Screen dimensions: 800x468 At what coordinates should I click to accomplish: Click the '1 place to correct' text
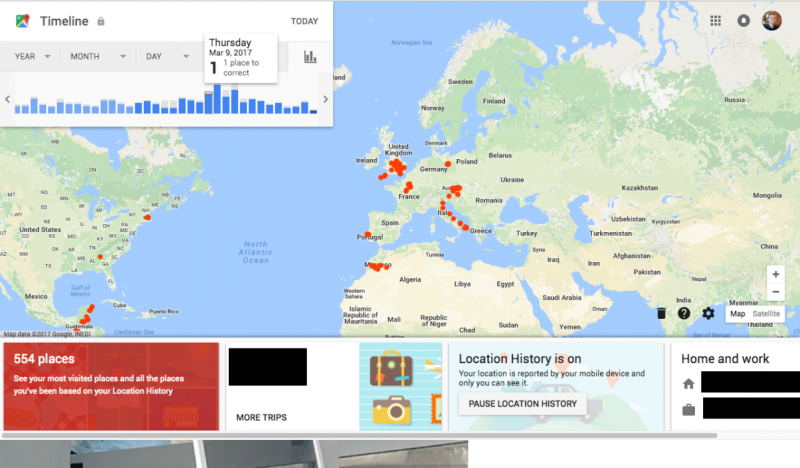point(241,68)
